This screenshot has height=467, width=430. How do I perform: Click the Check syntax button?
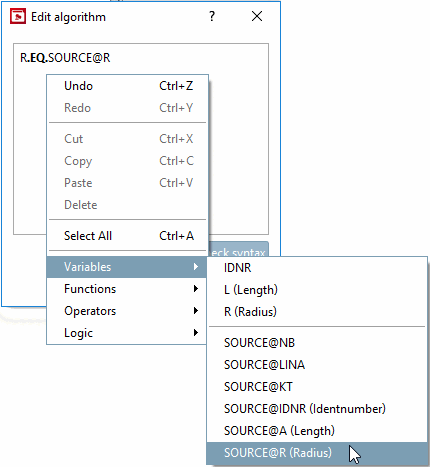coord(239,249)
